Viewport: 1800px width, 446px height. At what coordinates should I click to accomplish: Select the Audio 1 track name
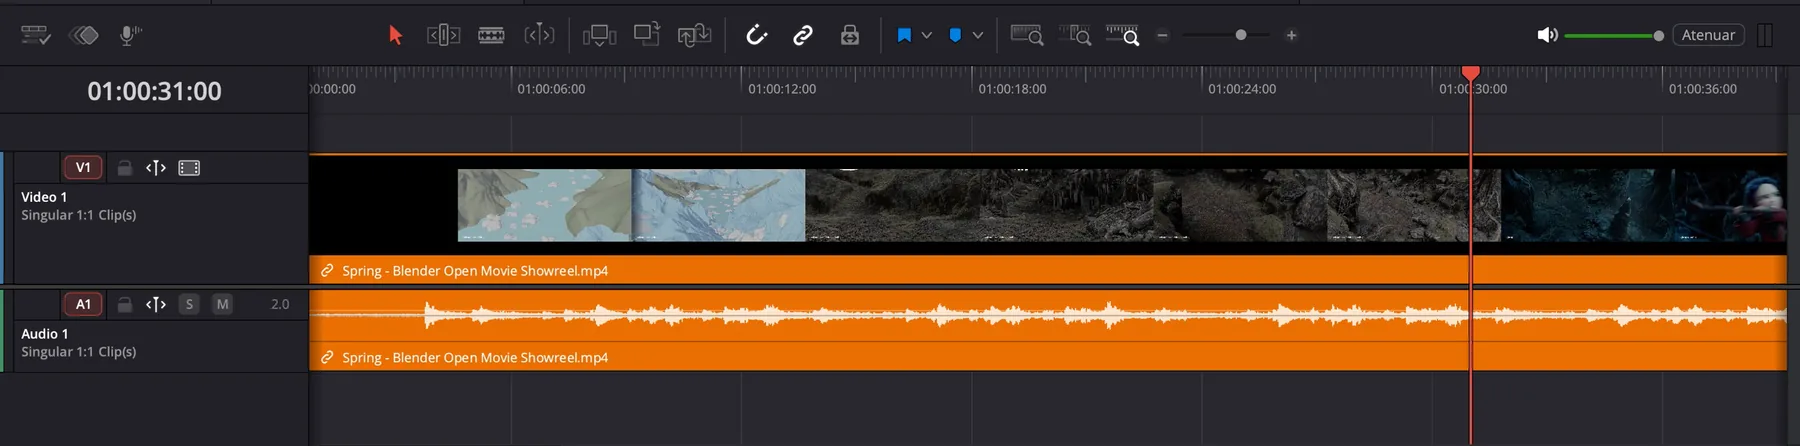coord(45,334)
